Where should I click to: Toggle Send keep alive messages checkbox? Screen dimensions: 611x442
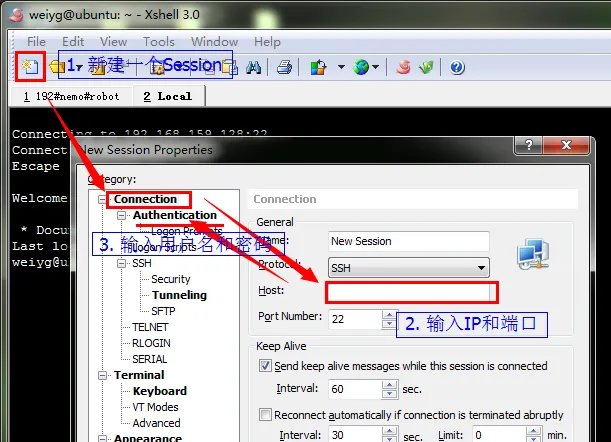pyautogui.click(x=265, y=366)
